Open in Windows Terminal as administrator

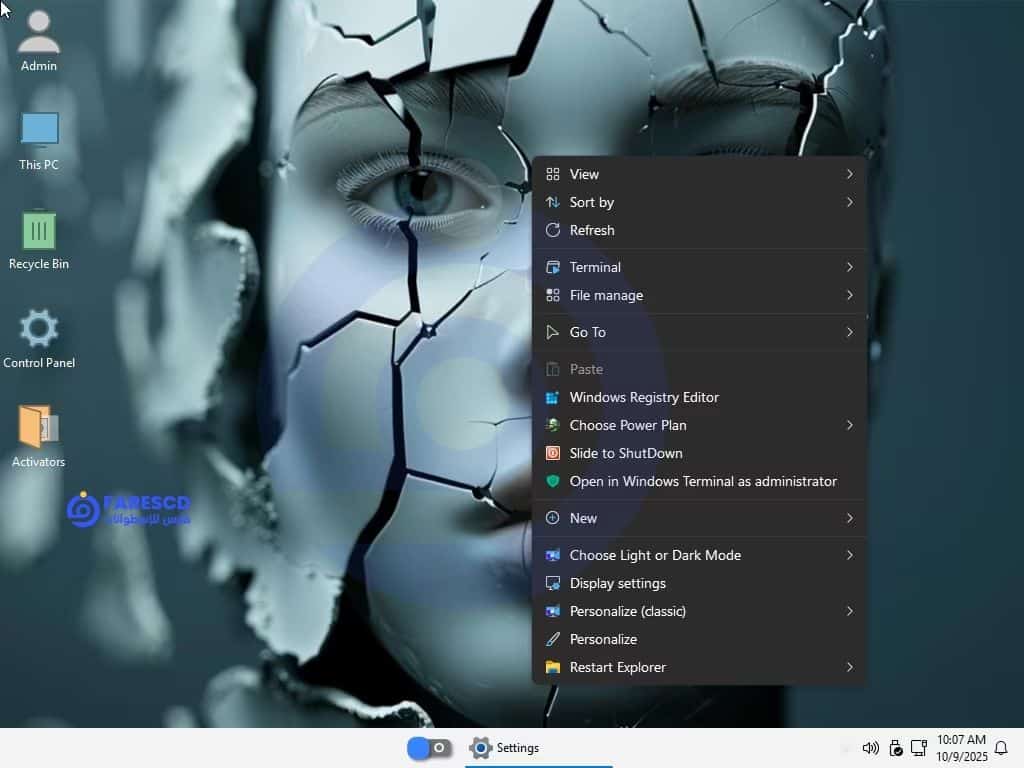pos(703,481)
